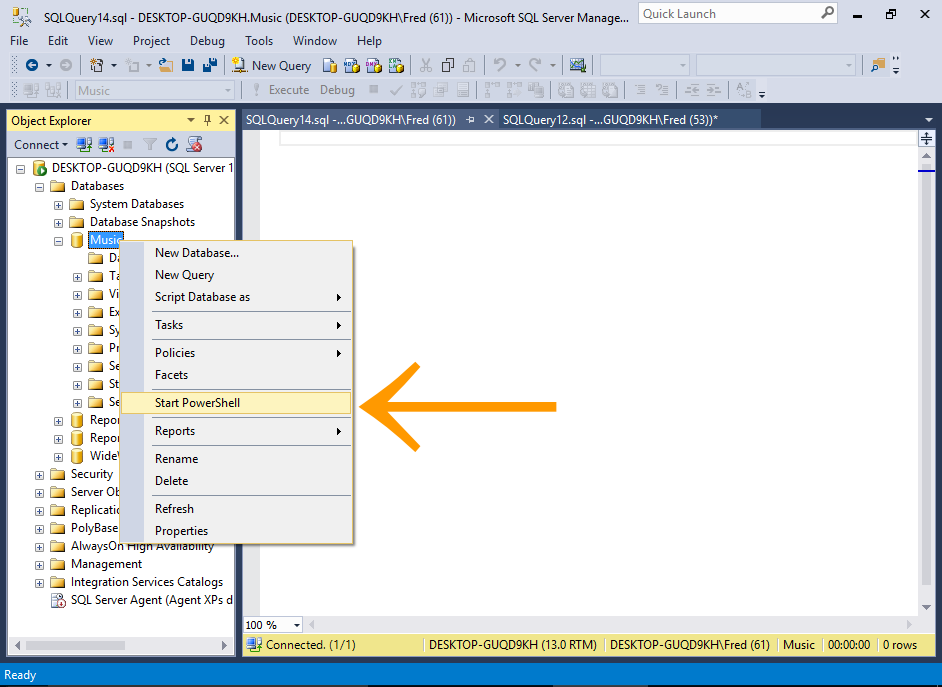Click the Save All toolbar icon
This screenshot has width=942, height=687.
210,65
